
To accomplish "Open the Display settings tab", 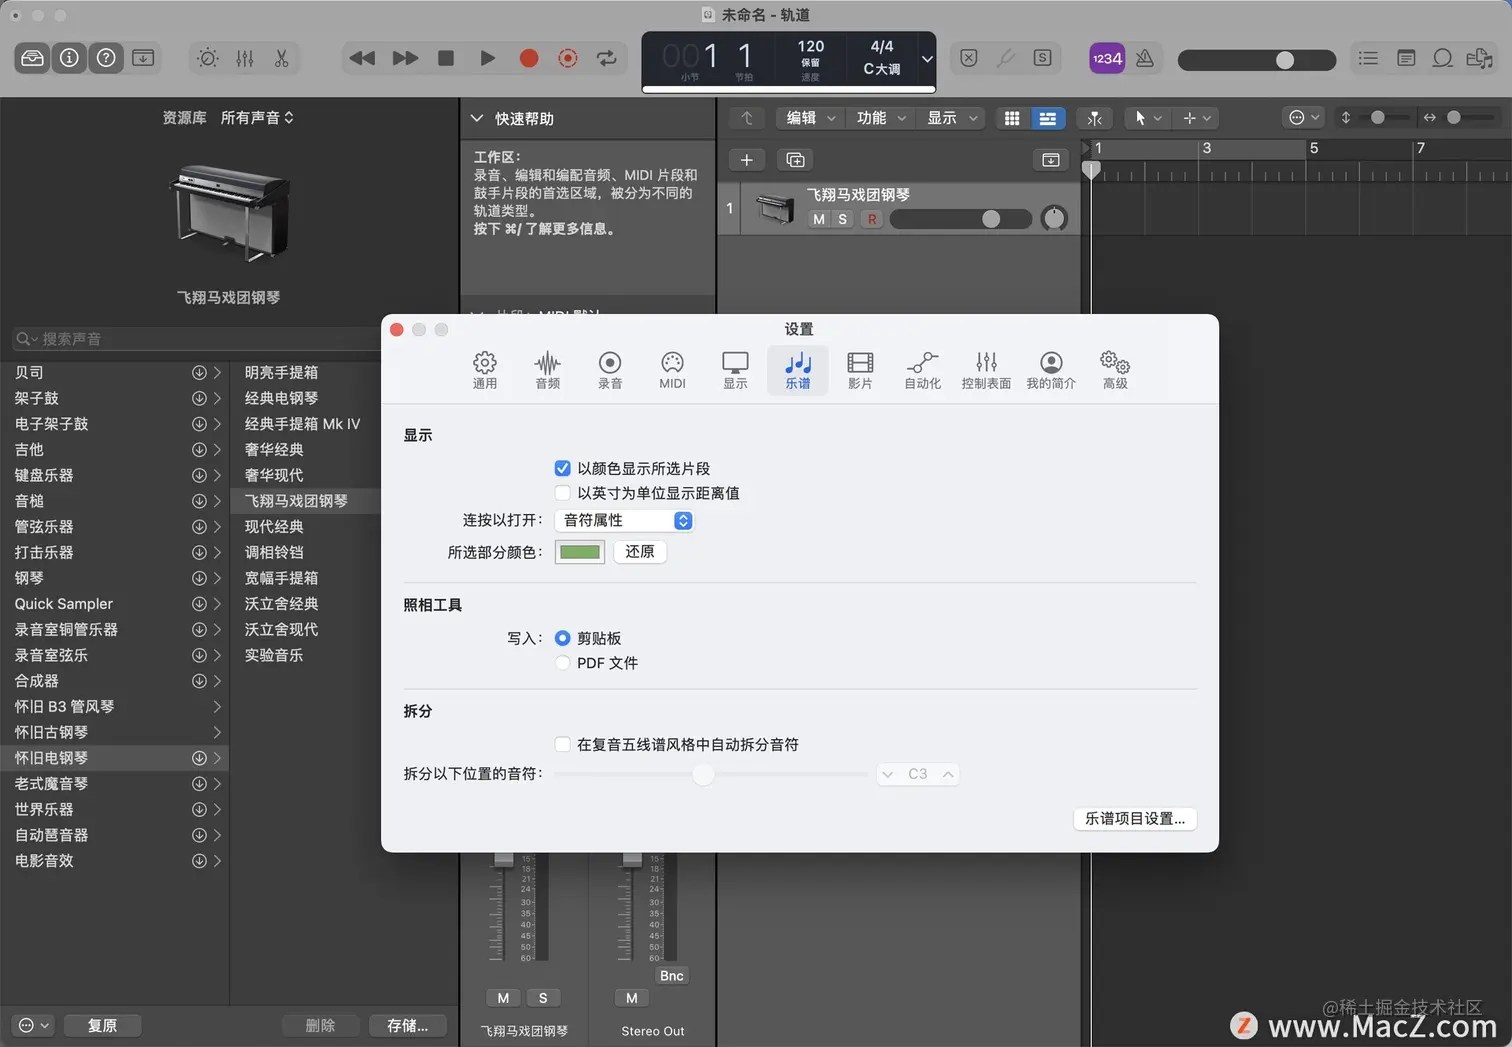I will point(735,370).
